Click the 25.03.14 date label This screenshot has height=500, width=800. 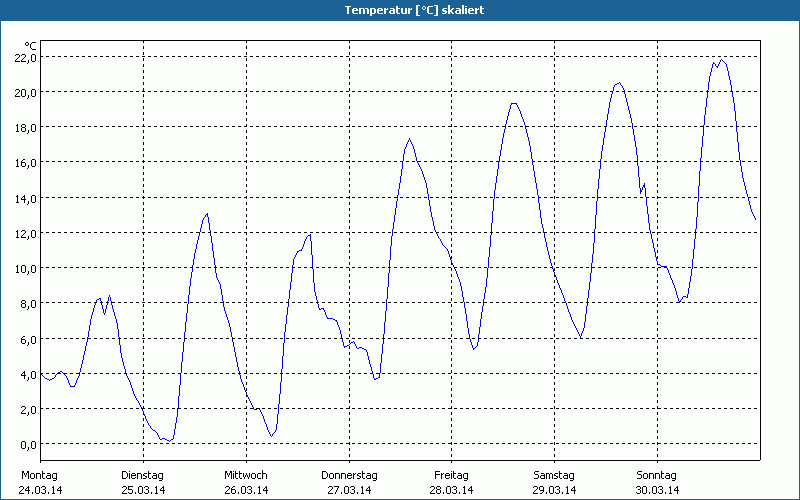pyautogui.click(x=142, y=490)
